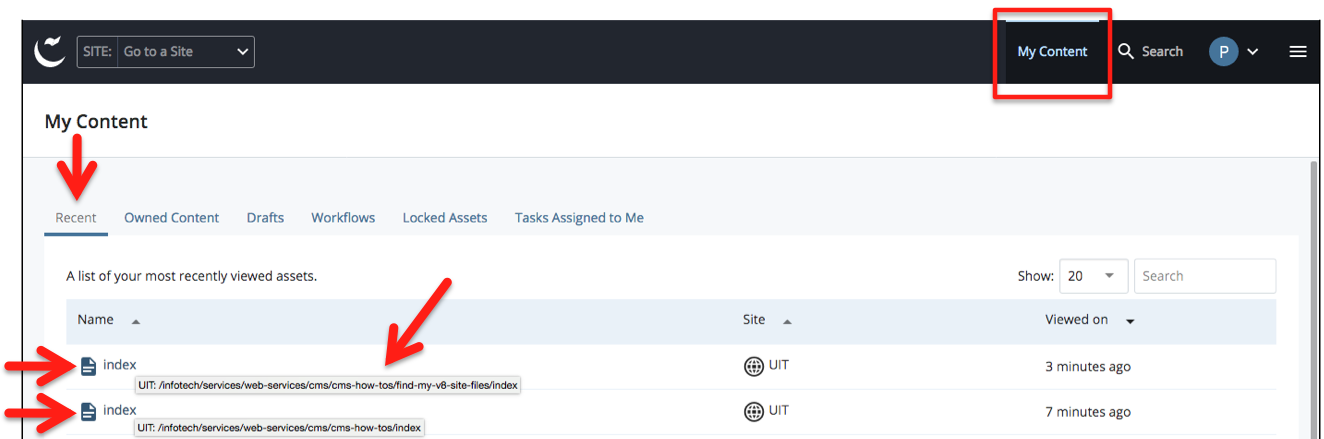
Task: Click globe icon in second UIT row
Action: coord(754,411)
